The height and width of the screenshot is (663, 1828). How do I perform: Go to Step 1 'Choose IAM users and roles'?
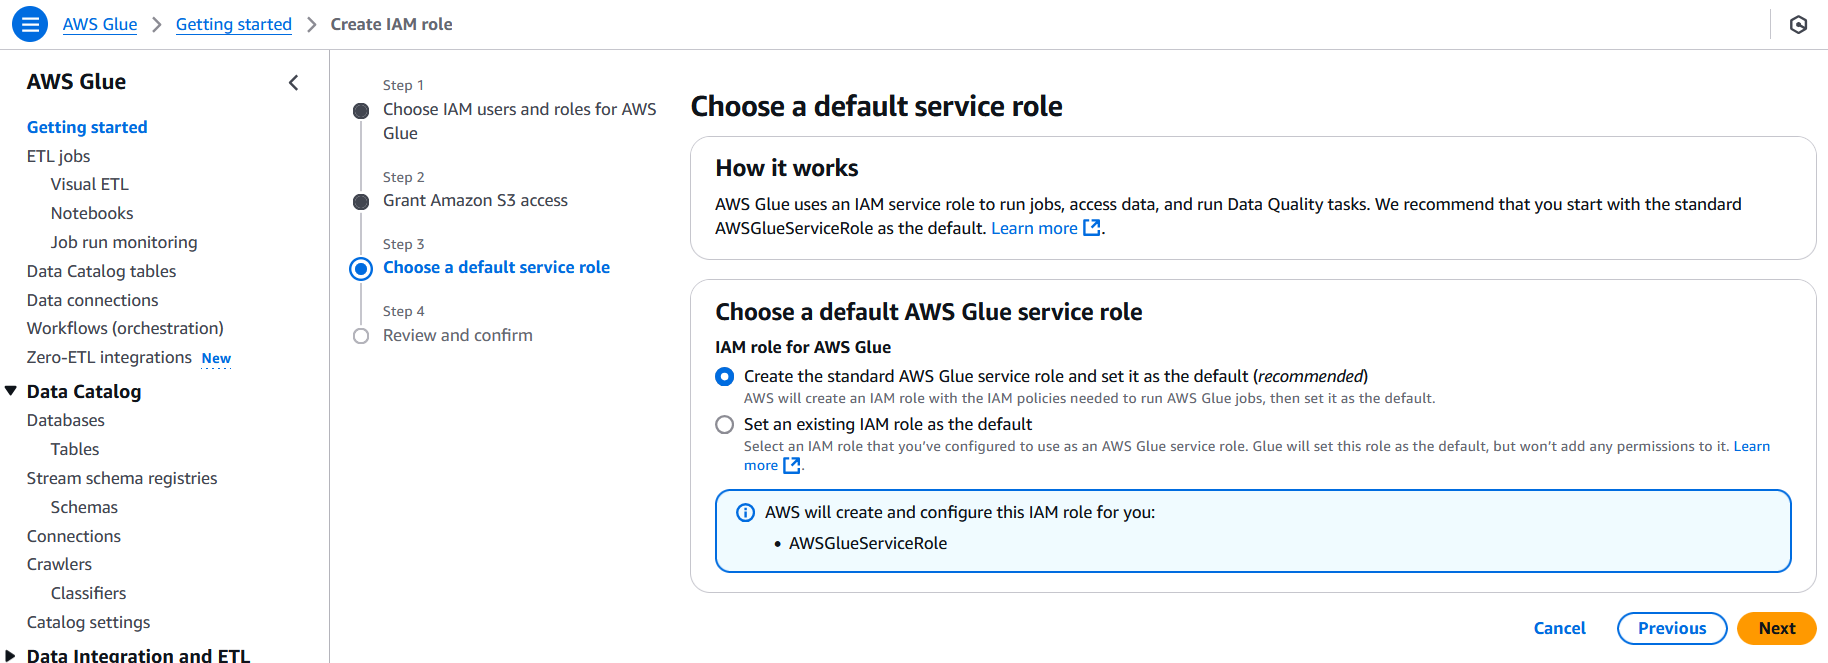tap(520, 121)
